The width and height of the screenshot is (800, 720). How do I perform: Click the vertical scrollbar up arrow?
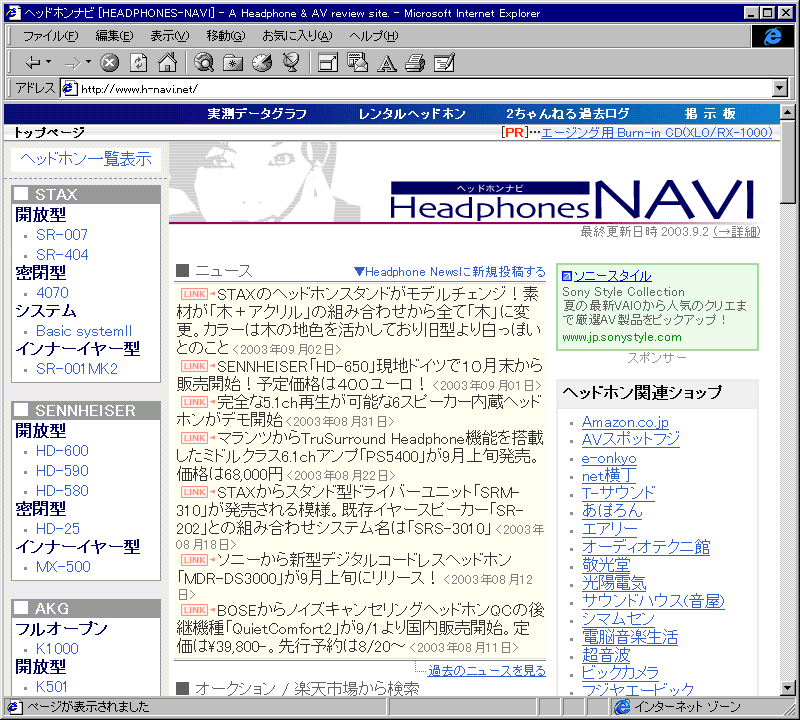[787, 112]
